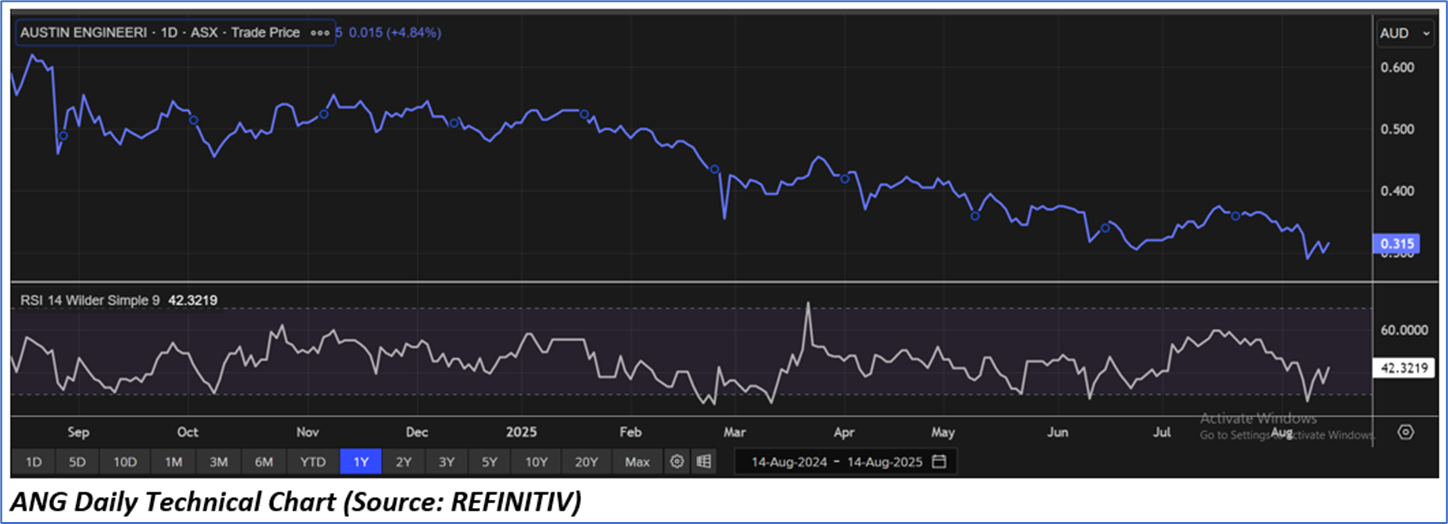Screen dimensions: 1448x524
Task: Click the axis settings icon at bottom-right
Action: 1405,432
